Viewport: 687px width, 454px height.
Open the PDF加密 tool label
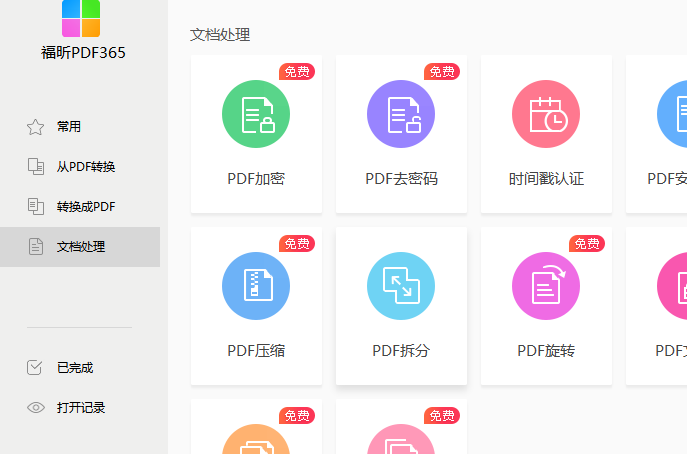256,179
